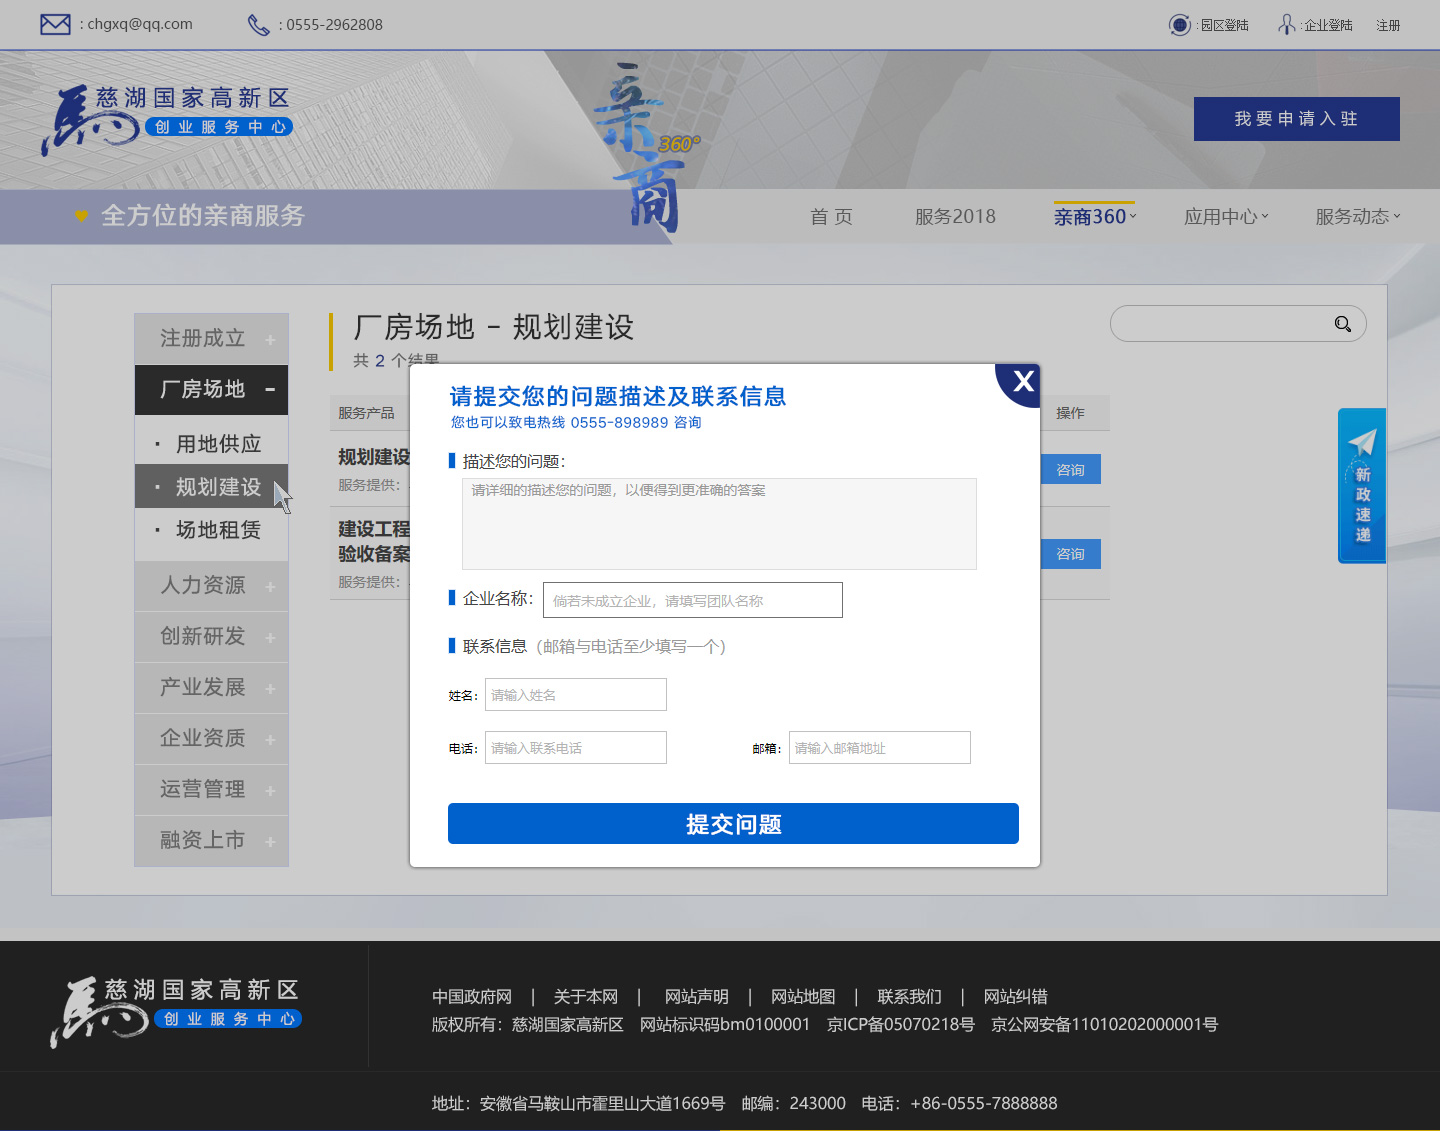Click the phone icon in top bar
1440x1131 pixels.
point(258,25)
